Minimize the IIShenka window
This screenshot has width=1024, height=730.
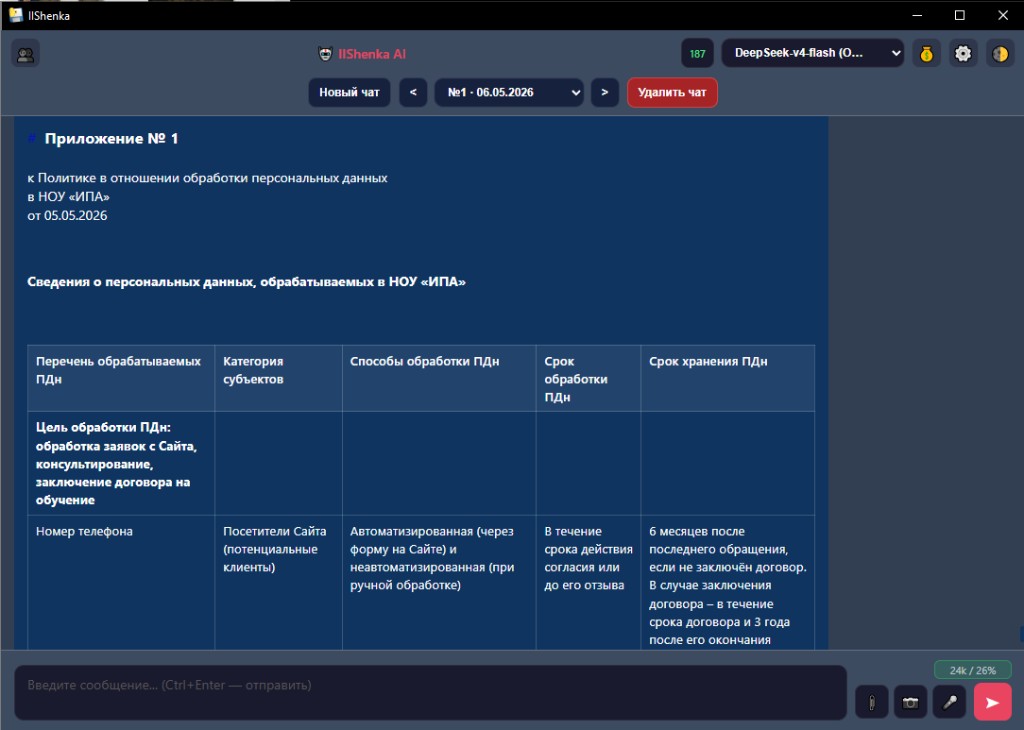(x=917, y=15)
